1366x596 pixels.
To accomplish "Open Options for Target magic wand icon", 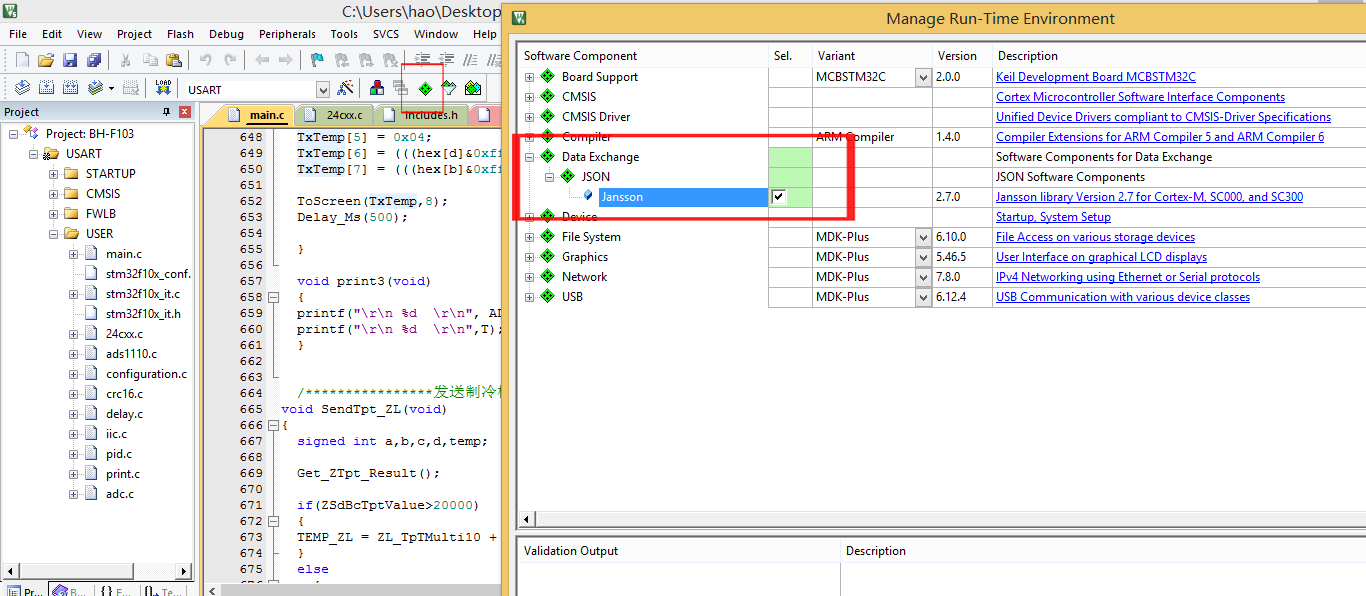I will 345,88.
